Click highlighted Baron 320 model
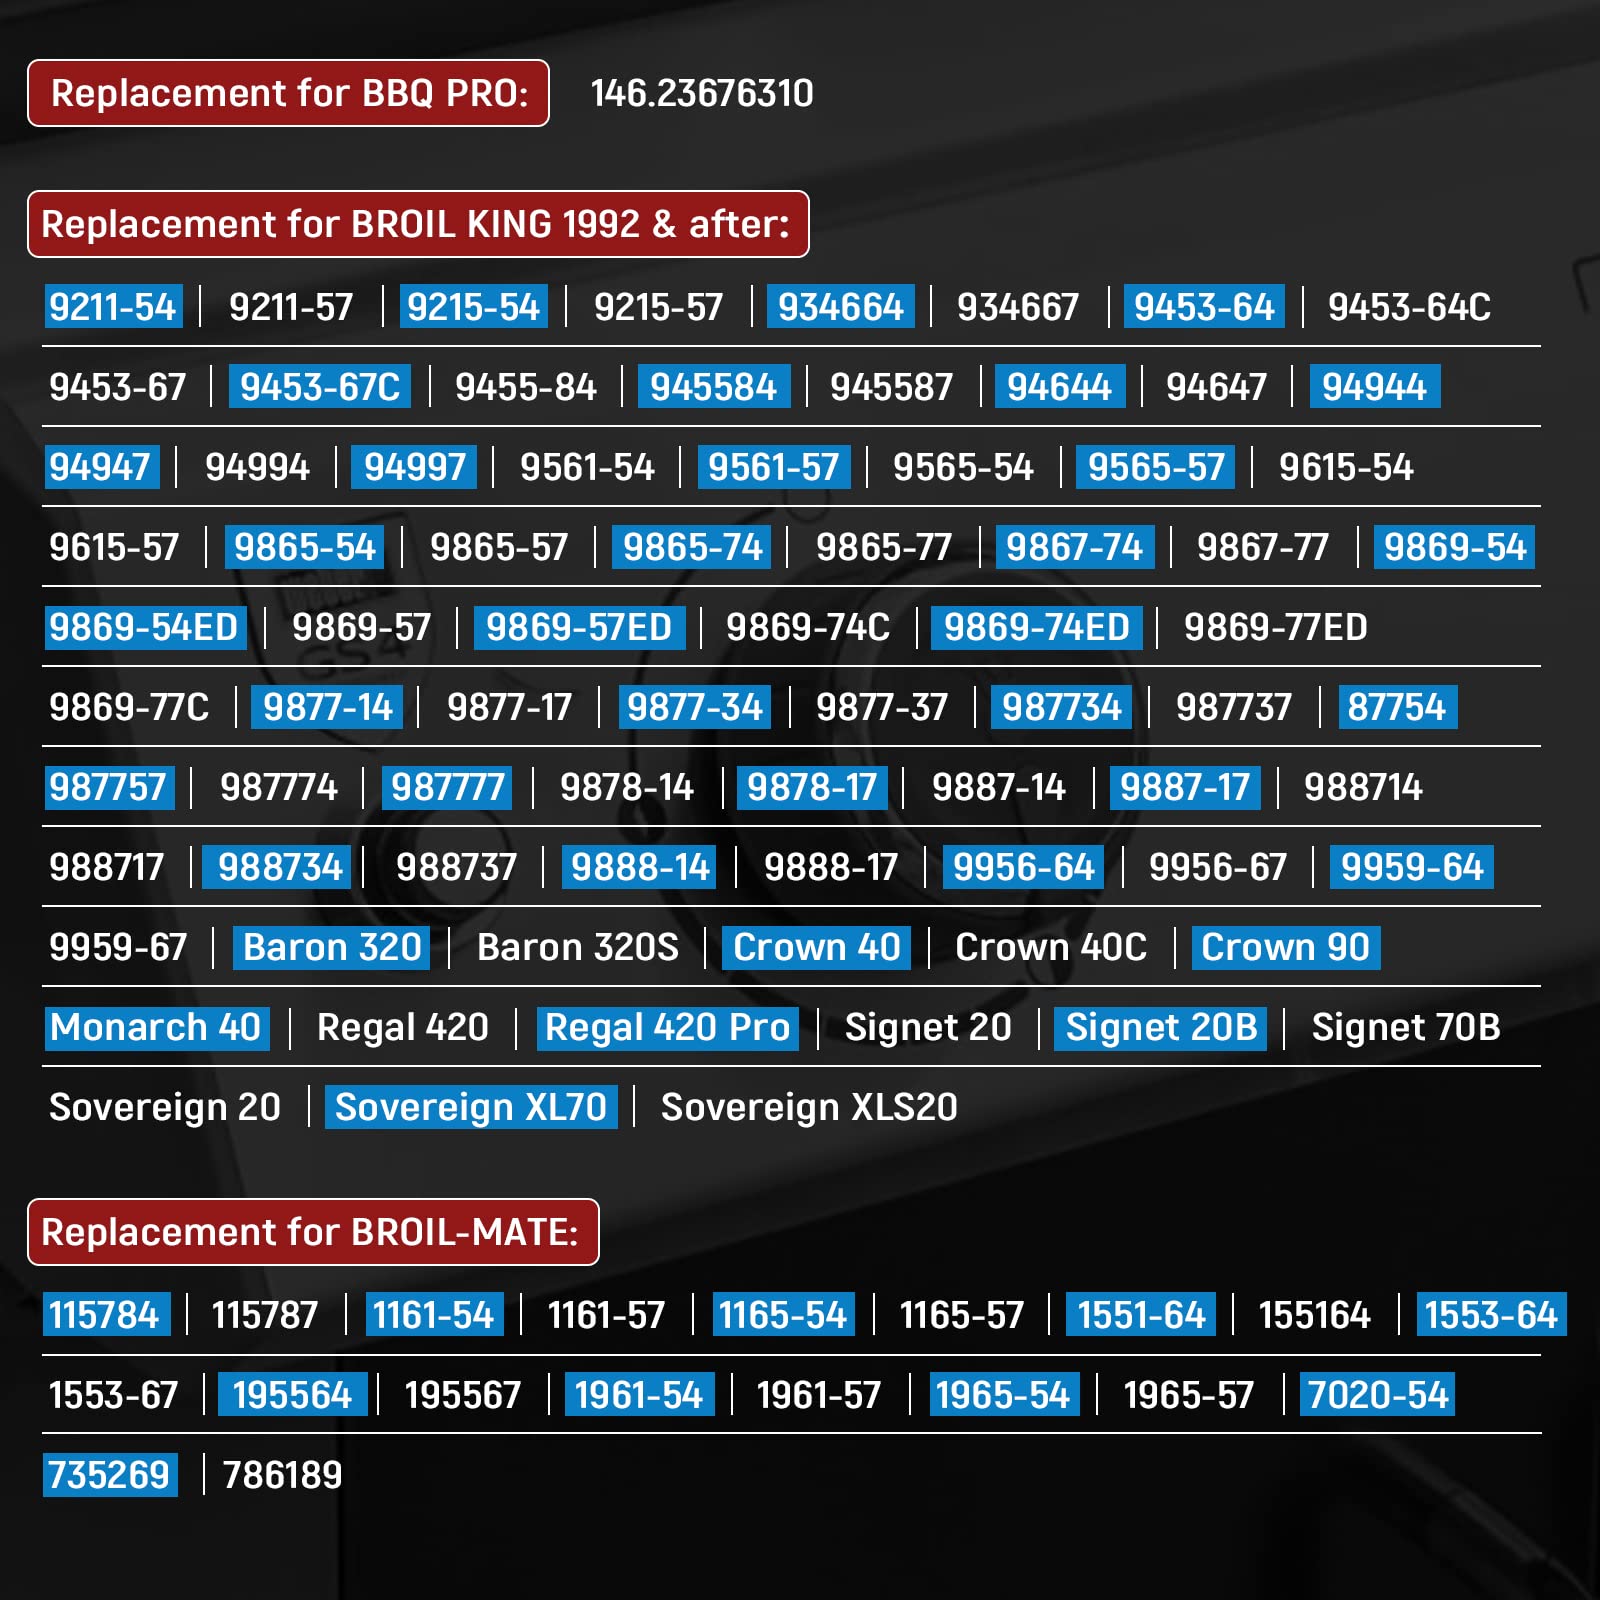Image resolution: width=1600 pixels, height=1600 pixels. [x=332, y=947]
